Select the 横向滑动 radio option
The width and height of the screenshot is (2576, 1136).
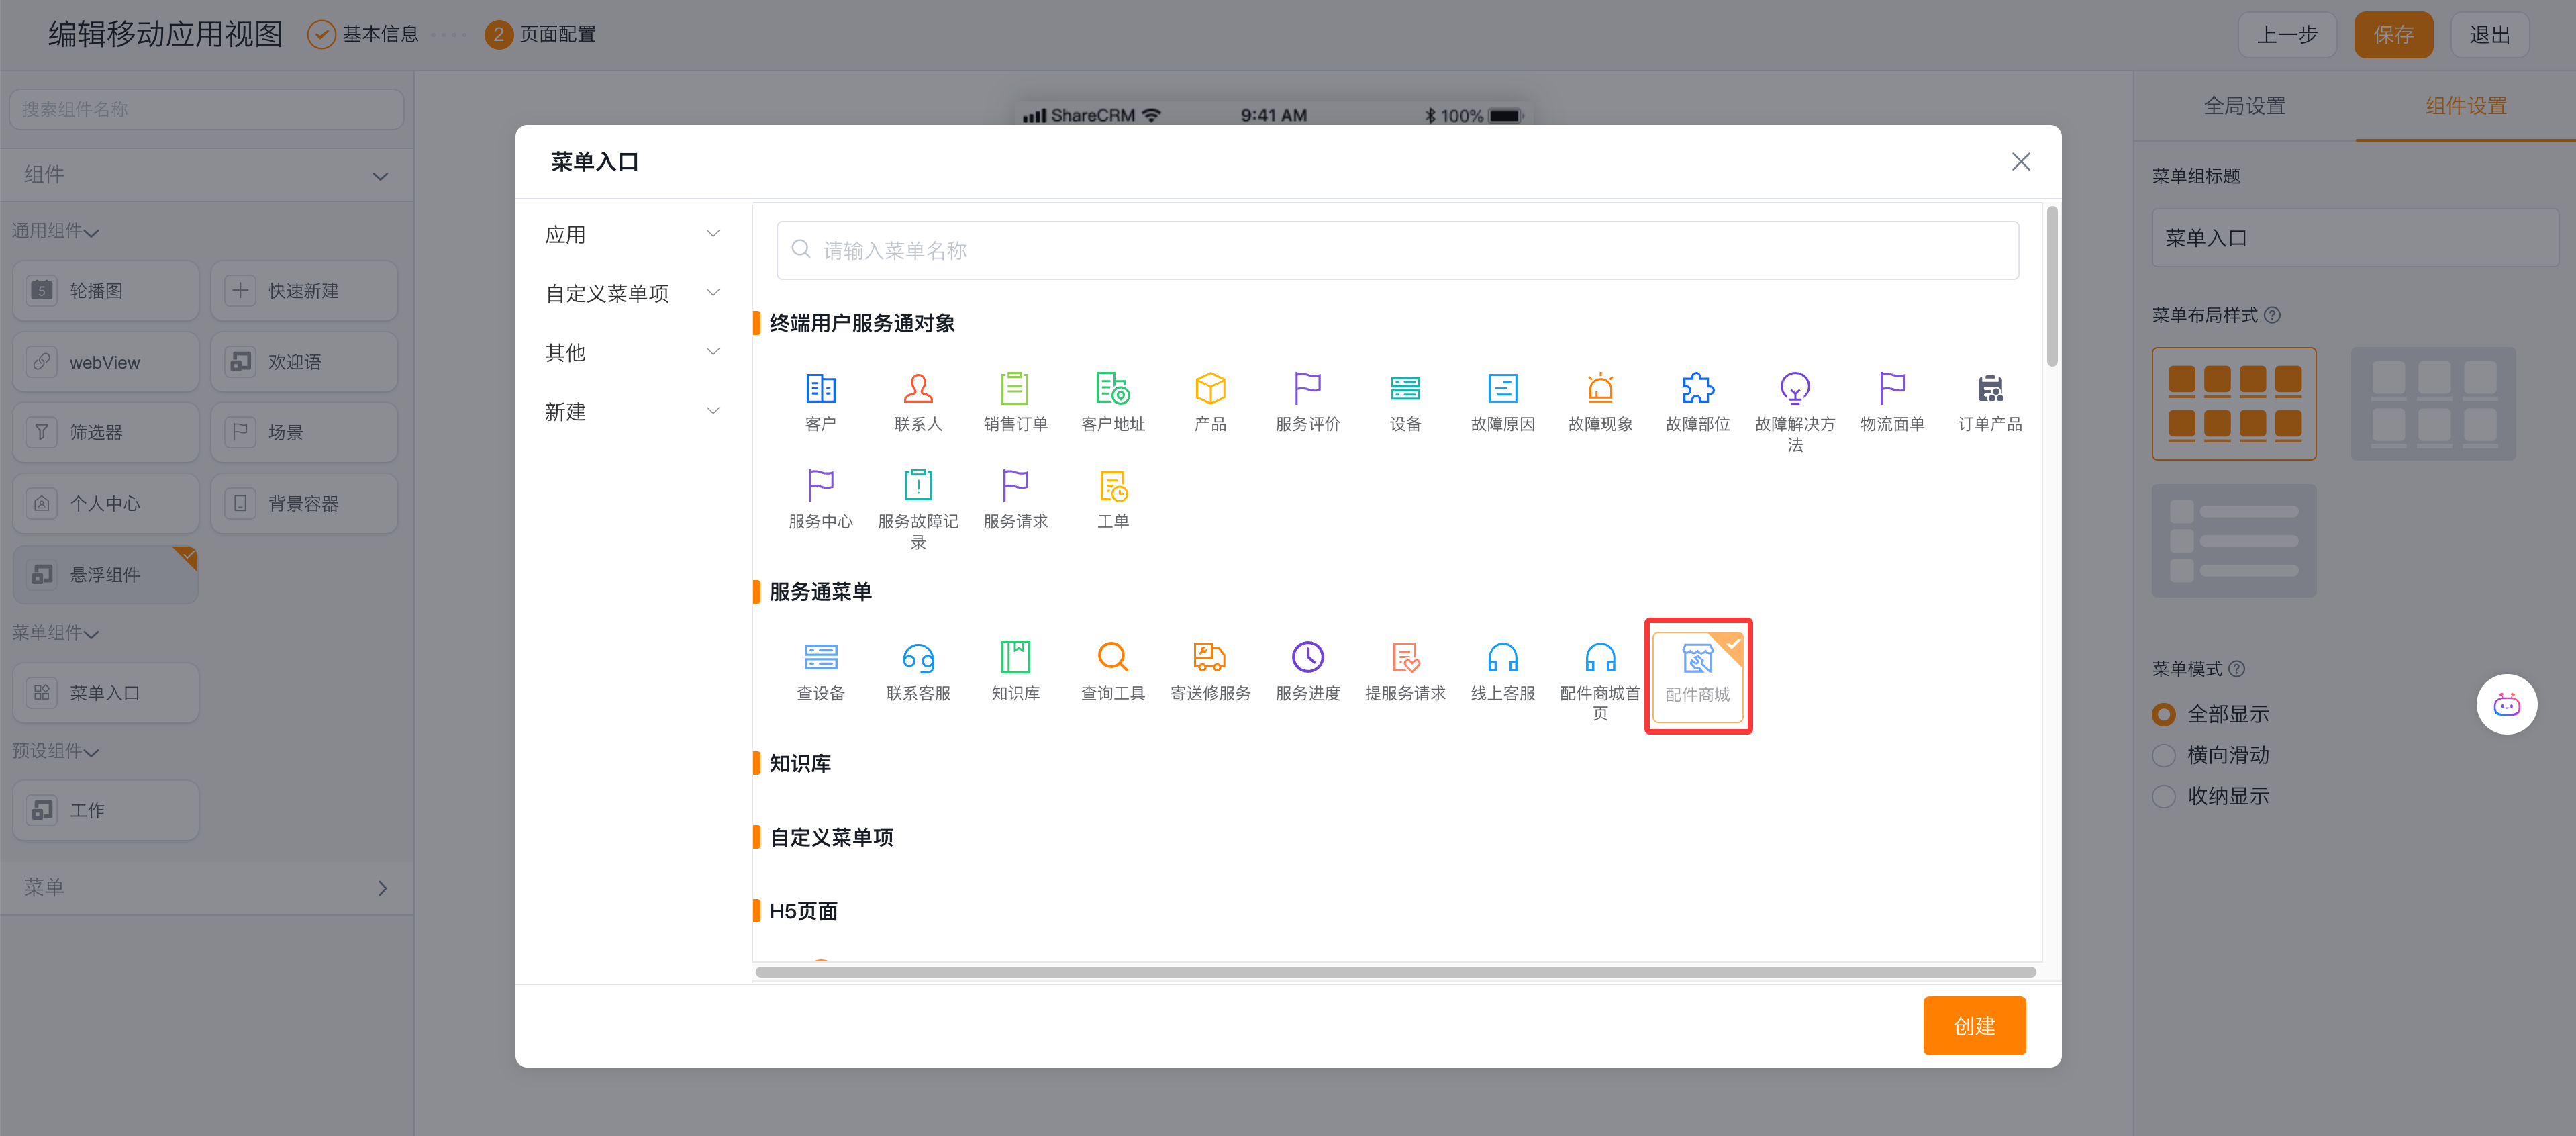click(2164, 755)
